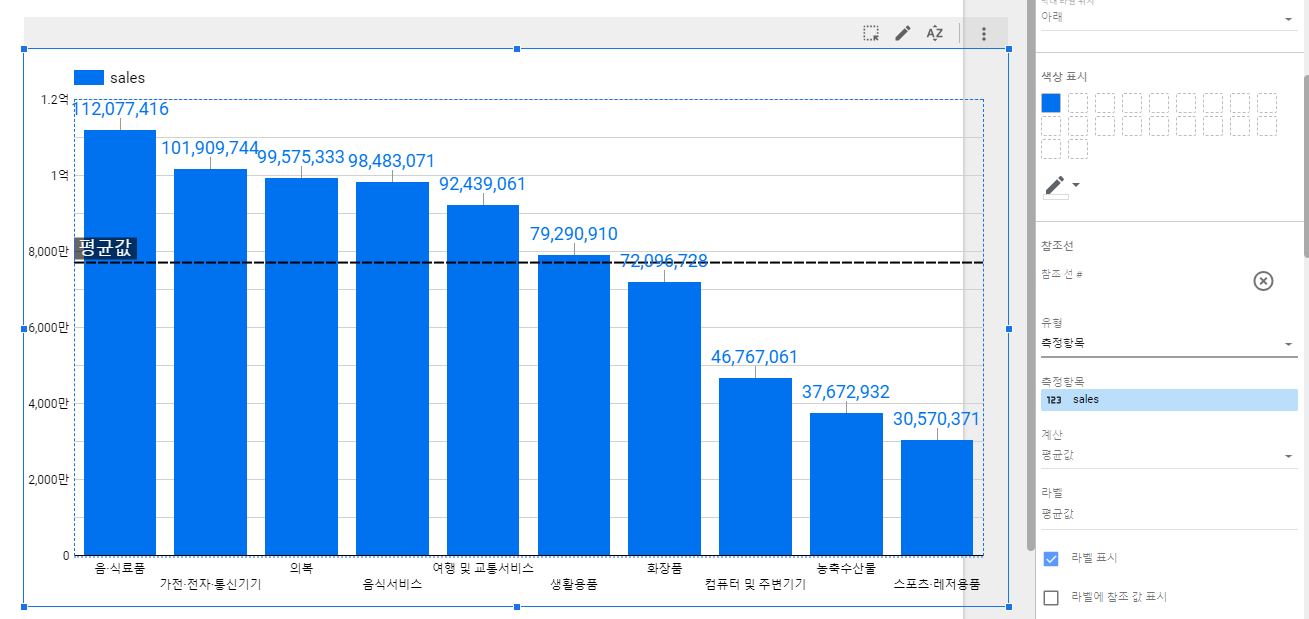
Task: Click the 라벨 text field containing 평균값
Action: pos(1169,515)
